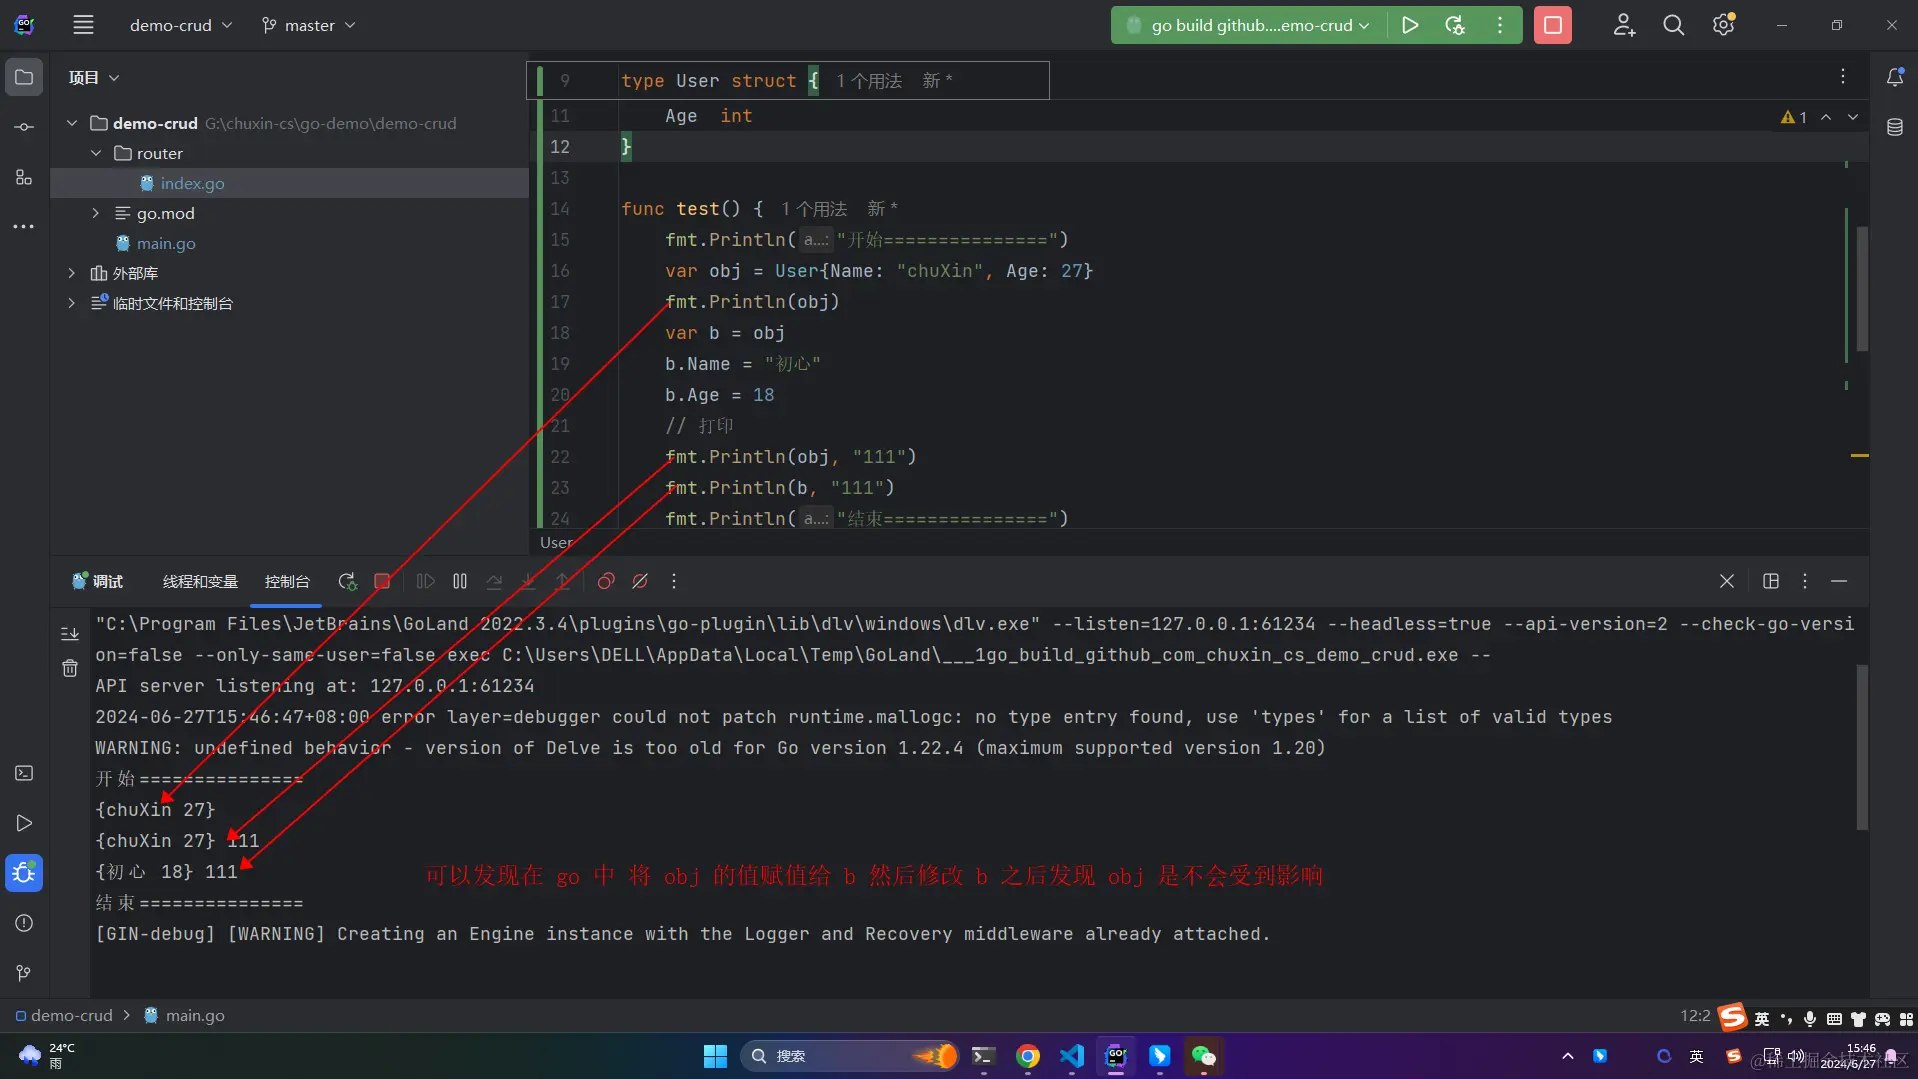This screenshot has width=1918, height=1079.
Task: Close the debug session tab
Action: 1726,581
